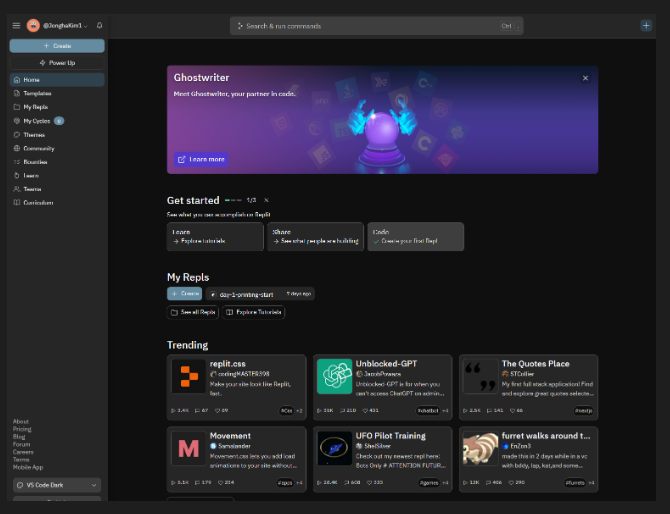Click the #css tag on replit.css
Screen dimensions: 670x514
pos(287,411)
